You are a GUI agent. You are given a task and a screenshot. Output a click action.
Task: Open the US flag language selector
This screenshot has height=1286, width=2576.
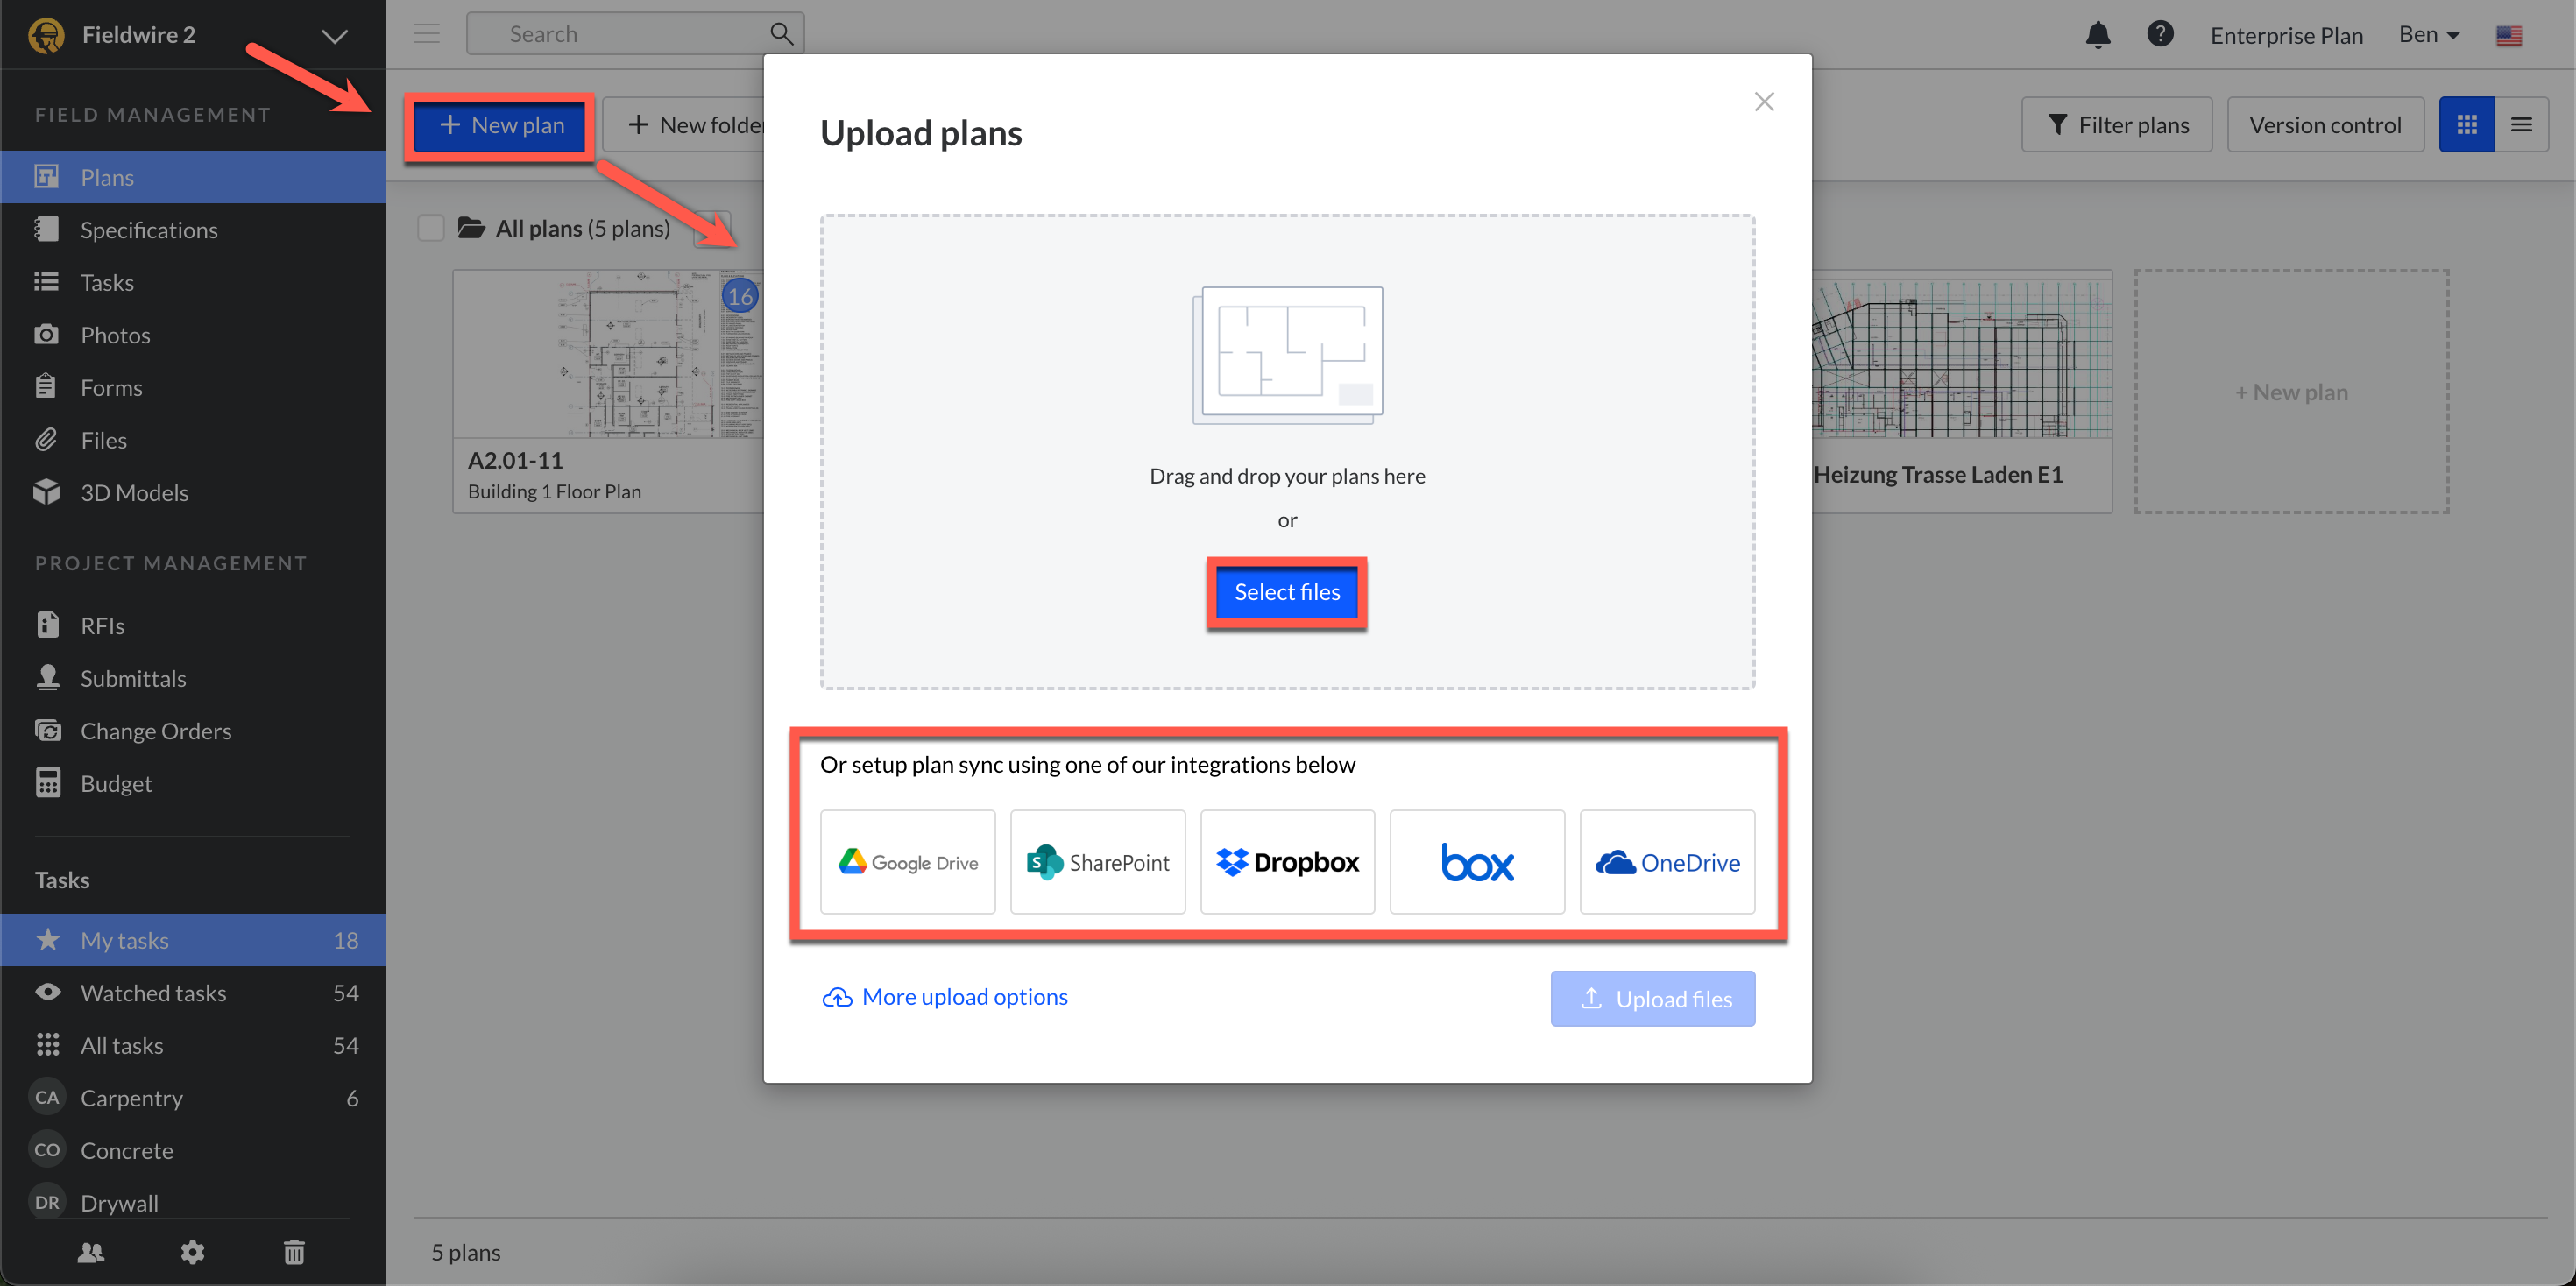(x=2508, y=36)
